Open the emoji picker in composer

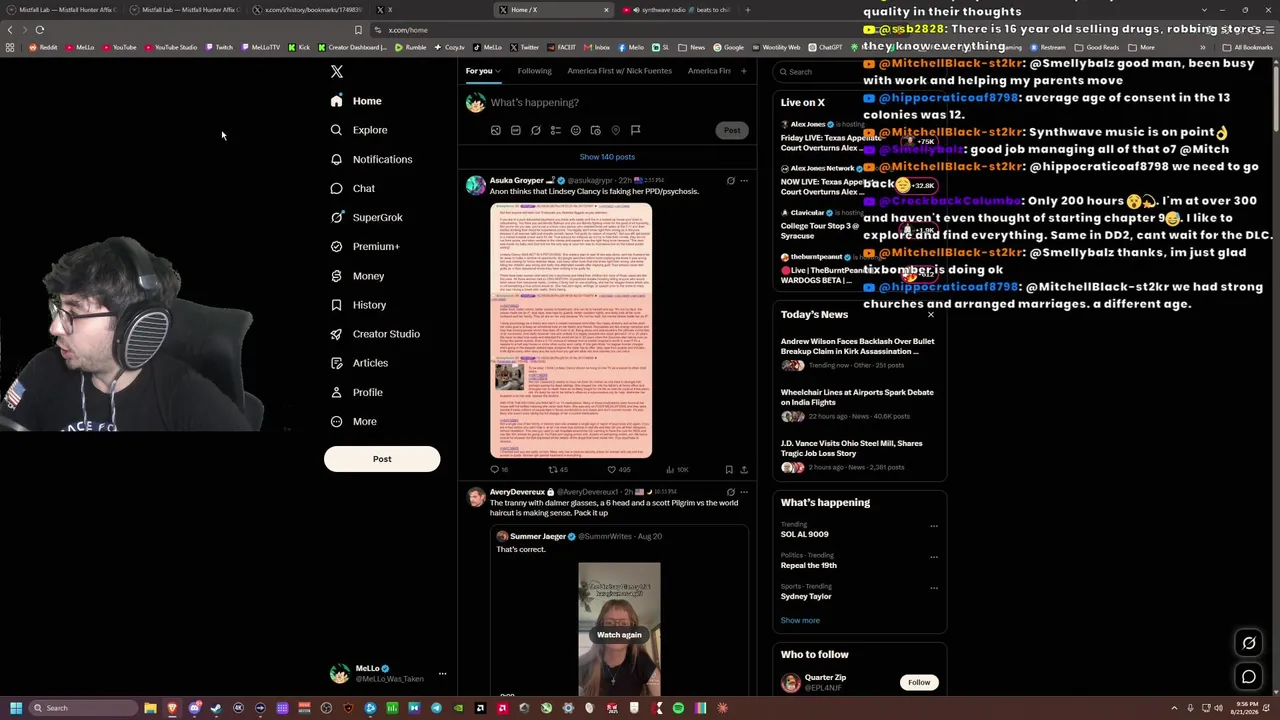click(x=576, y=130)
